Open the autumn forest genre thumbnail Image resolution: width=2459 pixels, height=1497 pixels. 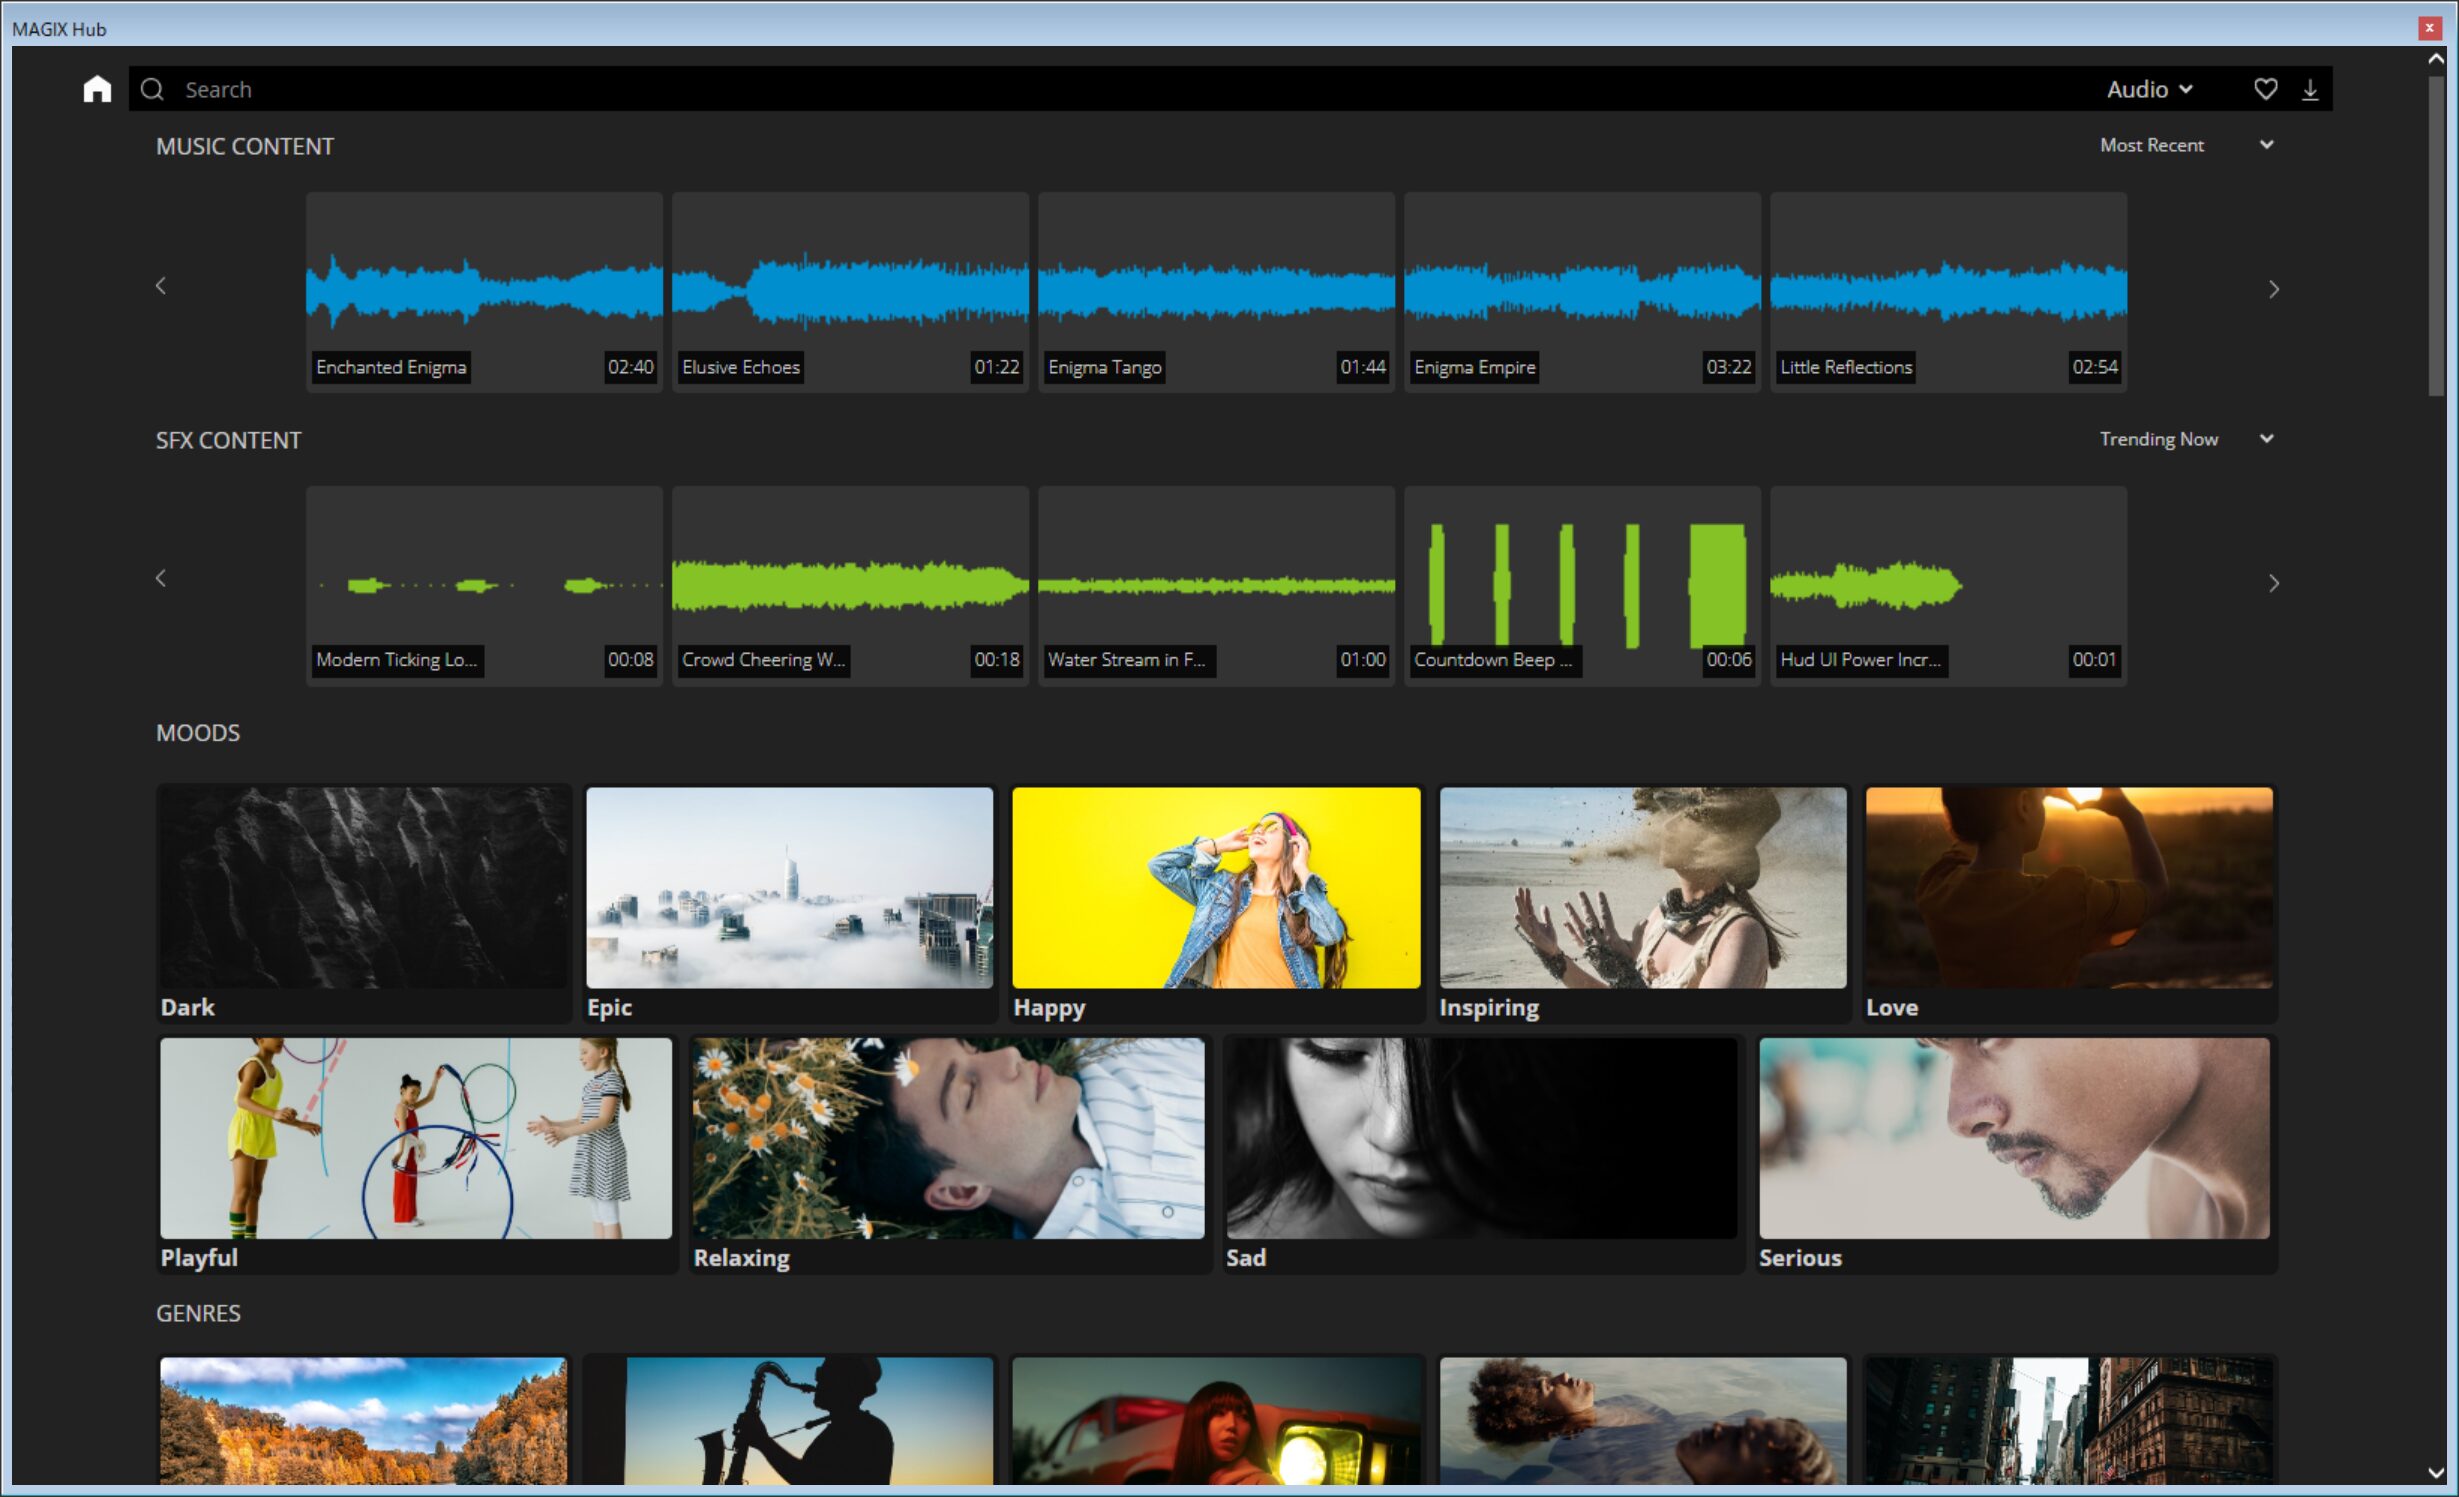click(364, 1420)
